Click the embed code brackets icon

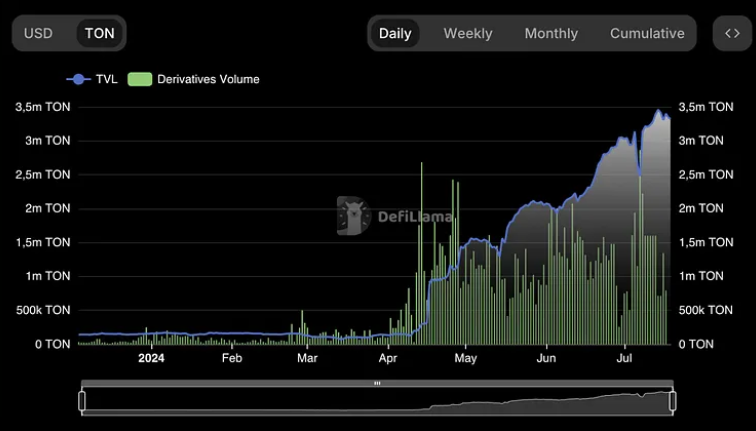732,33
